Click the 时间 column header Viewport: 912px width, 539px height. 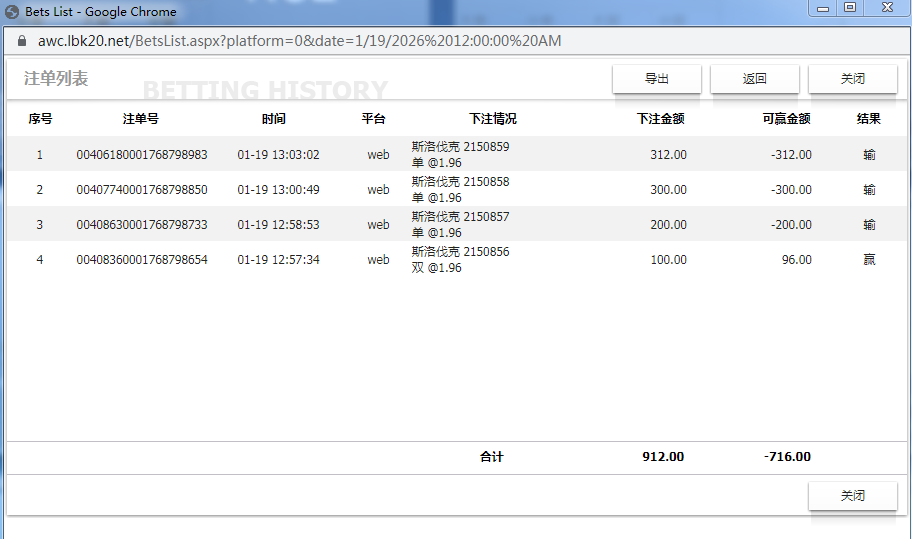273,119
